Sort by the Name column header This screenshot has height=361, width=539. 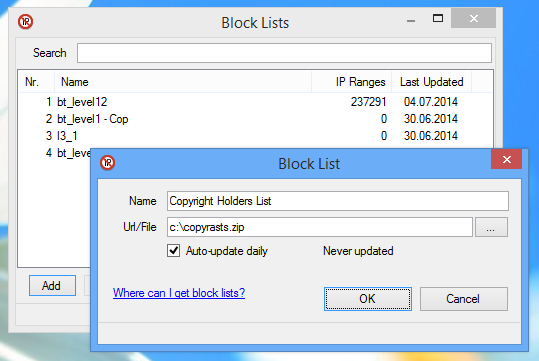pos(183,82)
